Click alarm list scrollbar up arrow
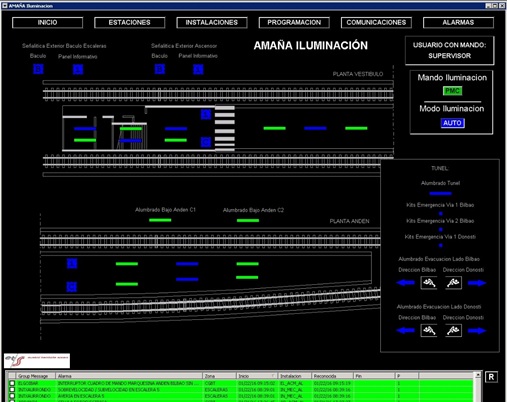Viewport: 507px width, 402px height. [x=478, y=375]
